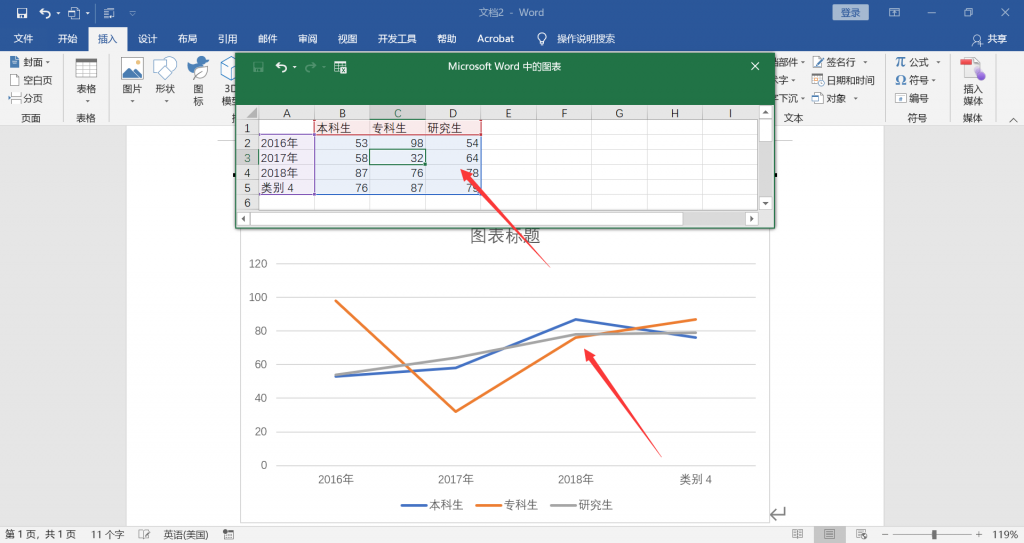
Task: Open the Help (帮助) tab
Action: coord(447,39)
